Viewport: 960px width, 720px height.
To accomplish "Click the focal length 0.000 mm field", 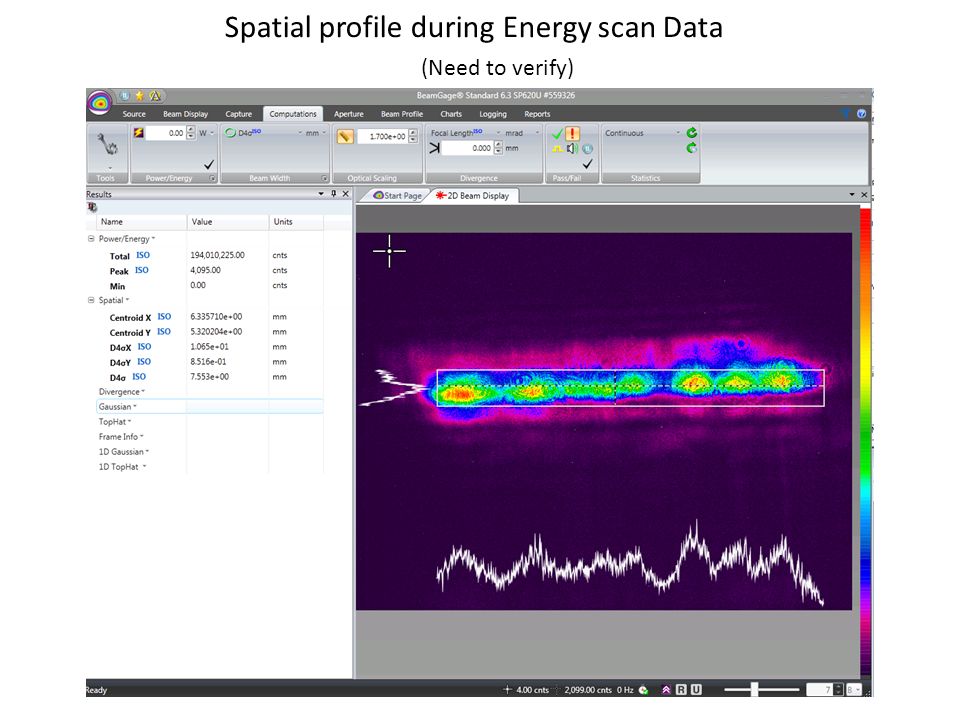I will click(467, 148).
